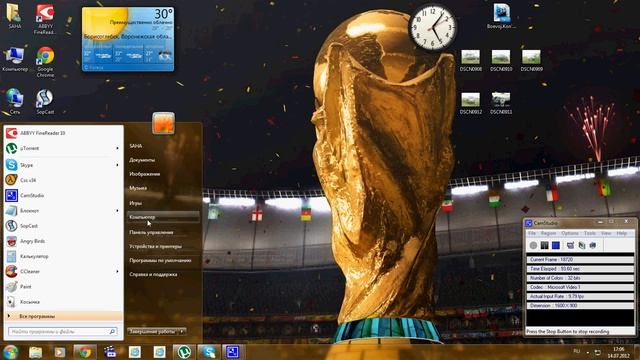The image size is (640, 360).
Task: Click the Toggle View icon in CamStudio toolbar
Action: pyautogui.click(x=570, y=245)
